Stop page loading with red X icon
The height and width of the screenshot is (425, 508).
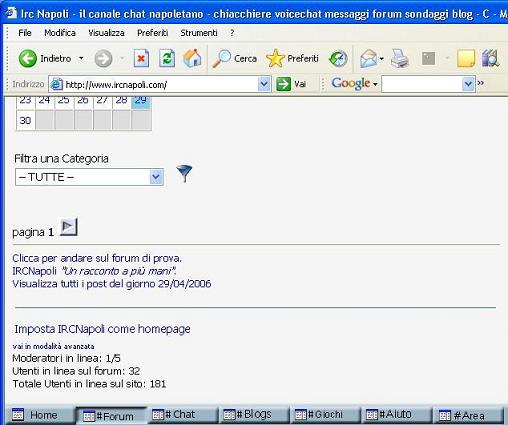click(x=141, y=59)
